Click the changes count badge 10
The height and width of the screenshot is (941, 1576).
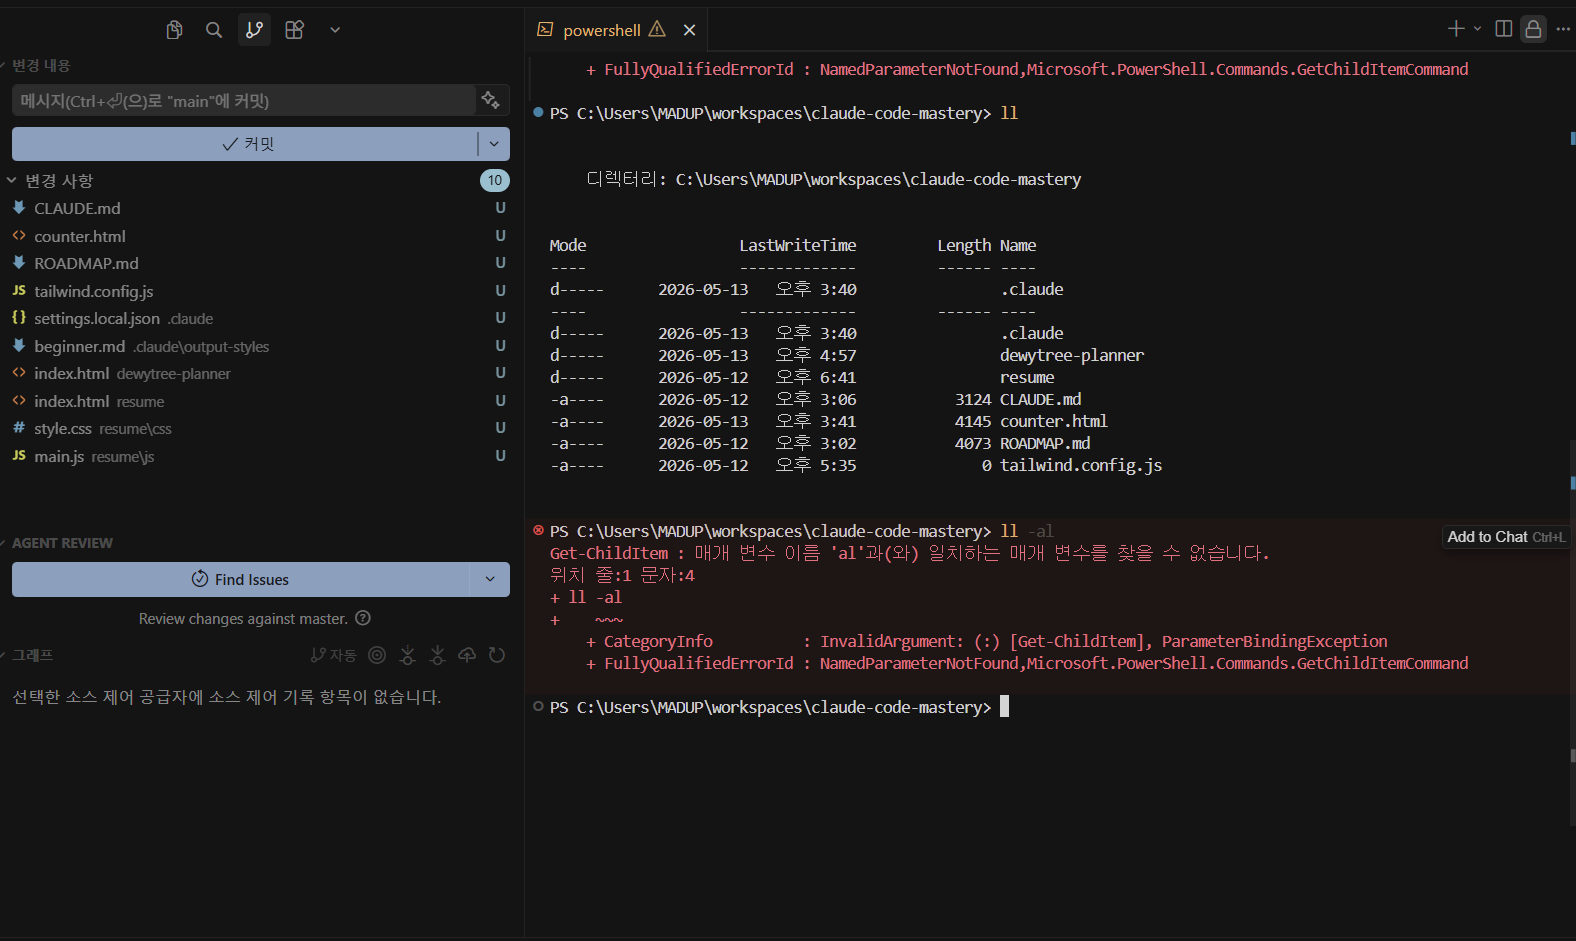495,180
